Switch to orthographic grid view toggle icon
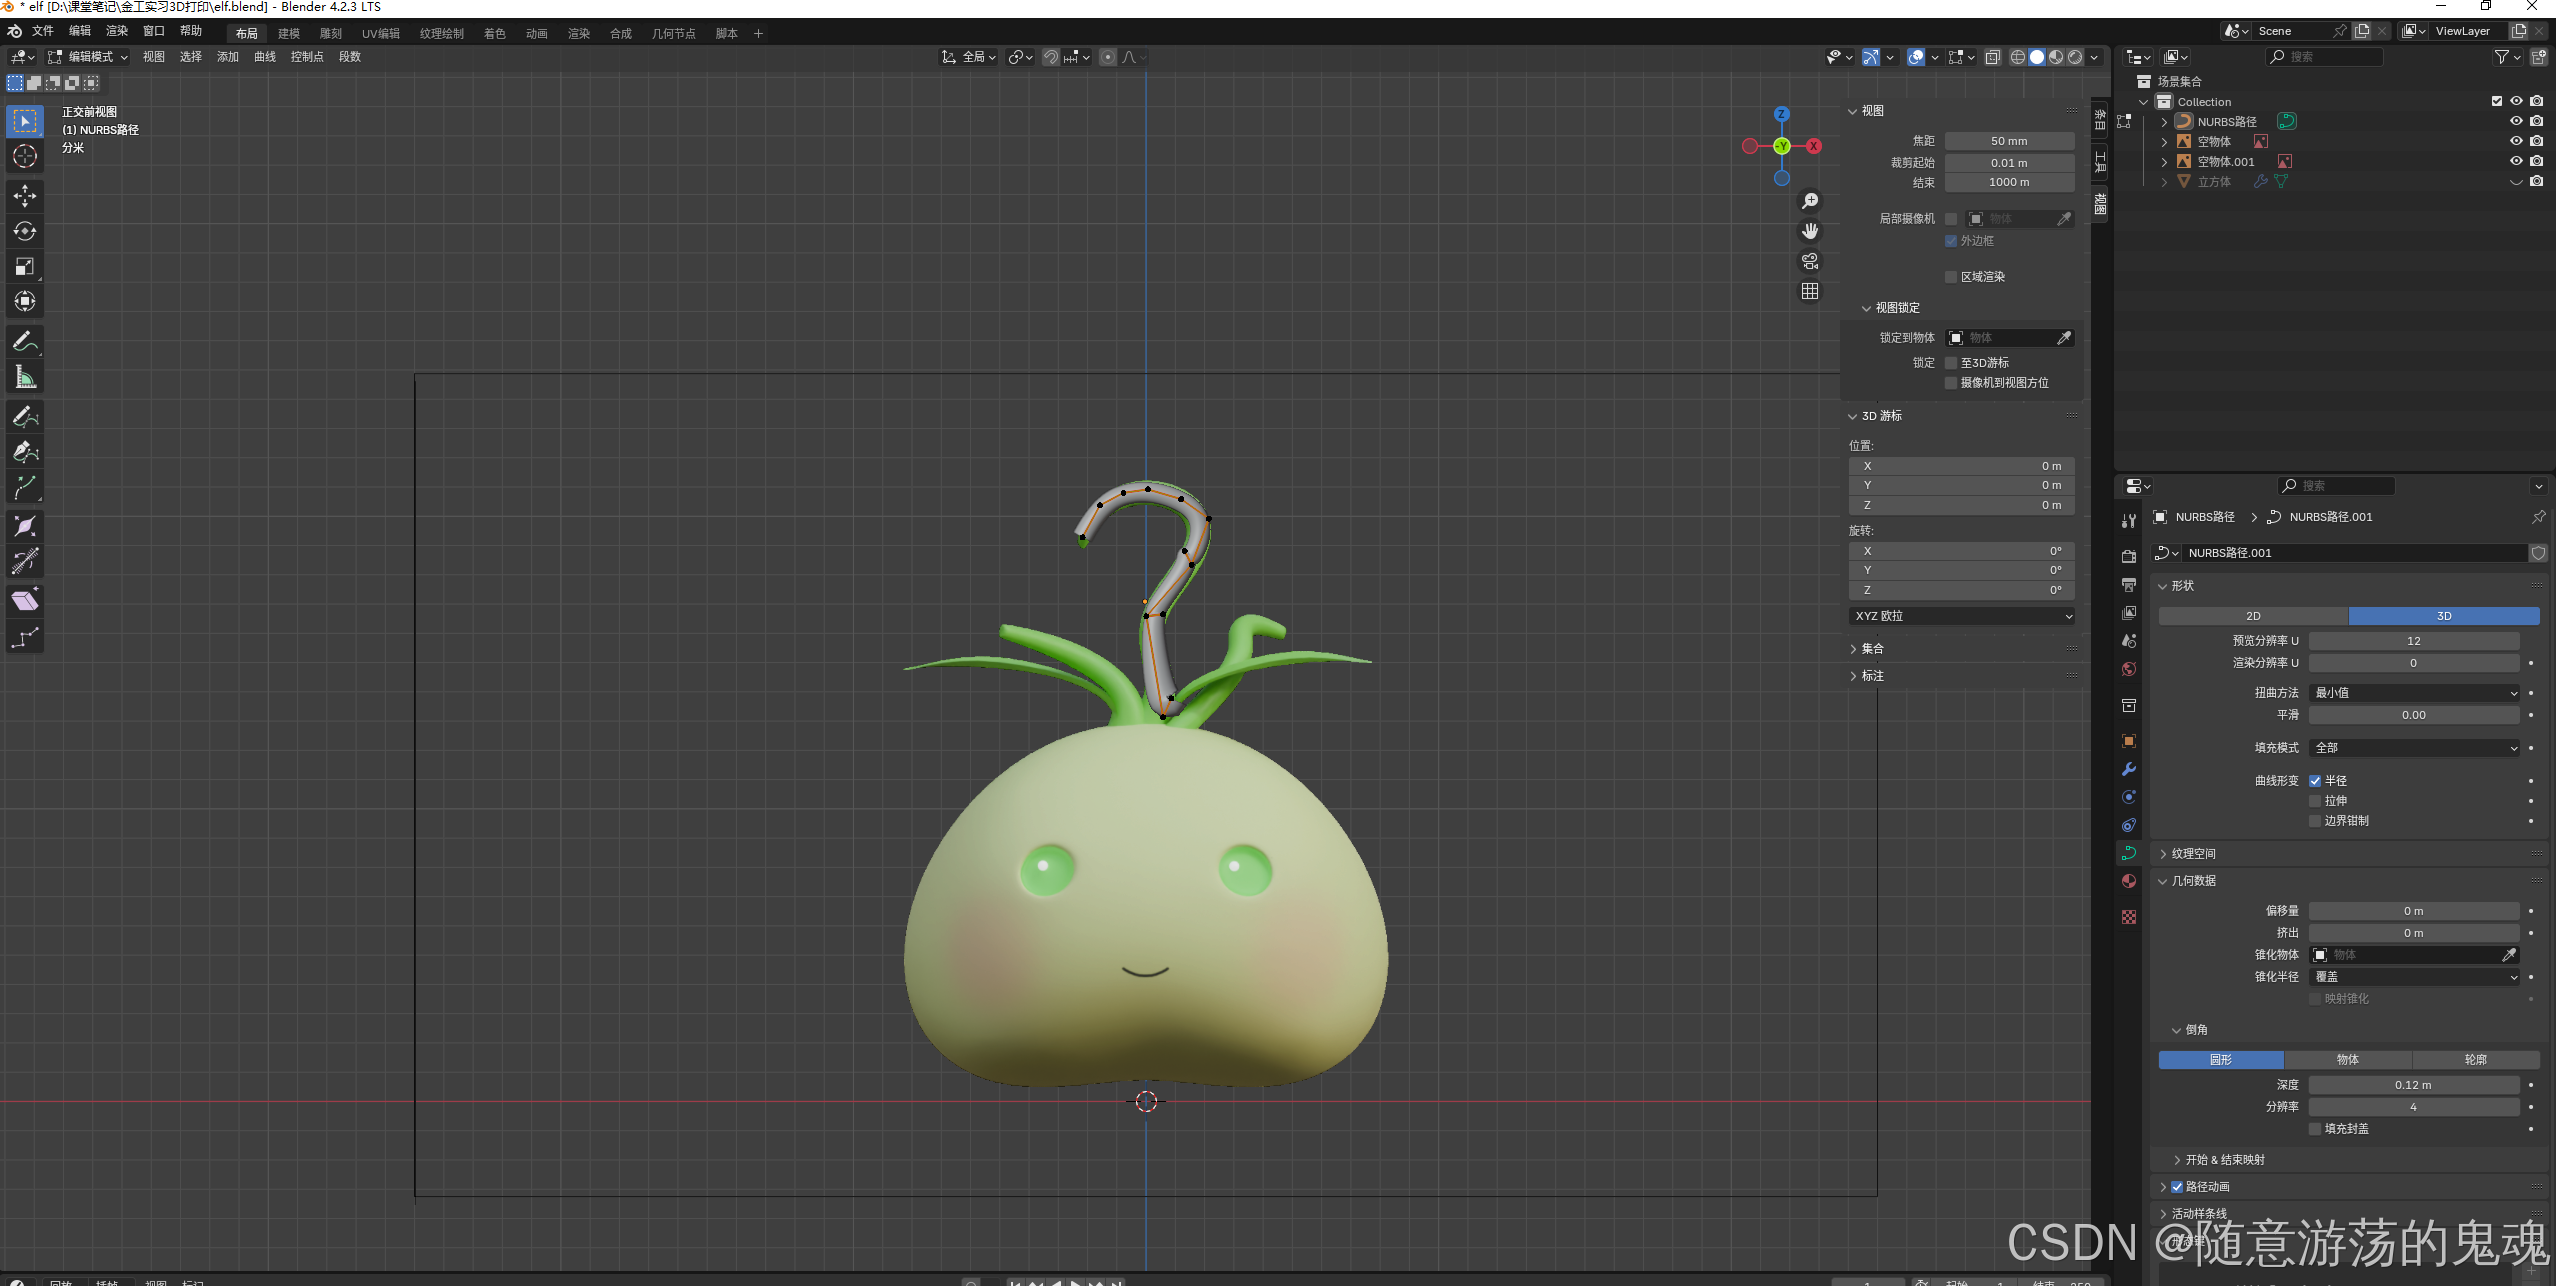The image size is (2556, 1286). pyautogui.click(x=1810, y=291)
